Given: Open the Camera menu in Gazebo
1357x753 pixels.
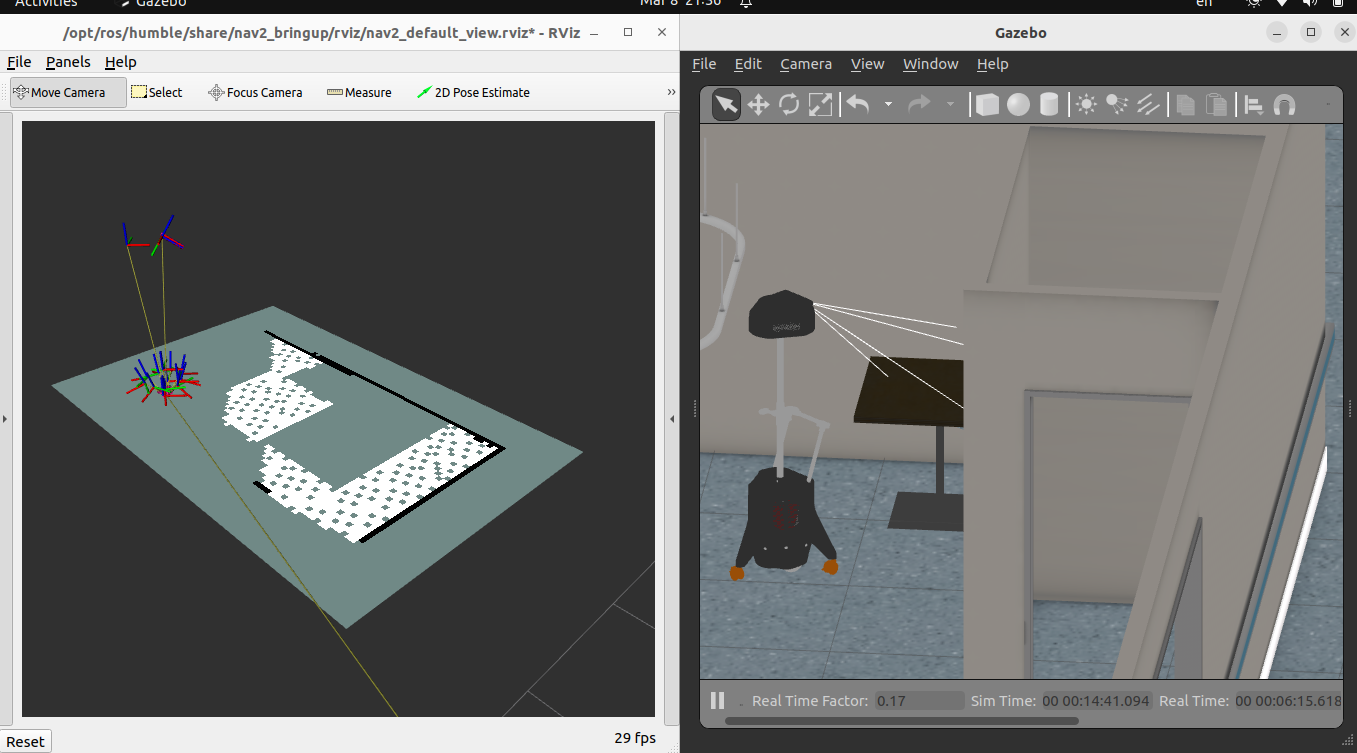Looking at the screenshot, I should pos(805,64).
